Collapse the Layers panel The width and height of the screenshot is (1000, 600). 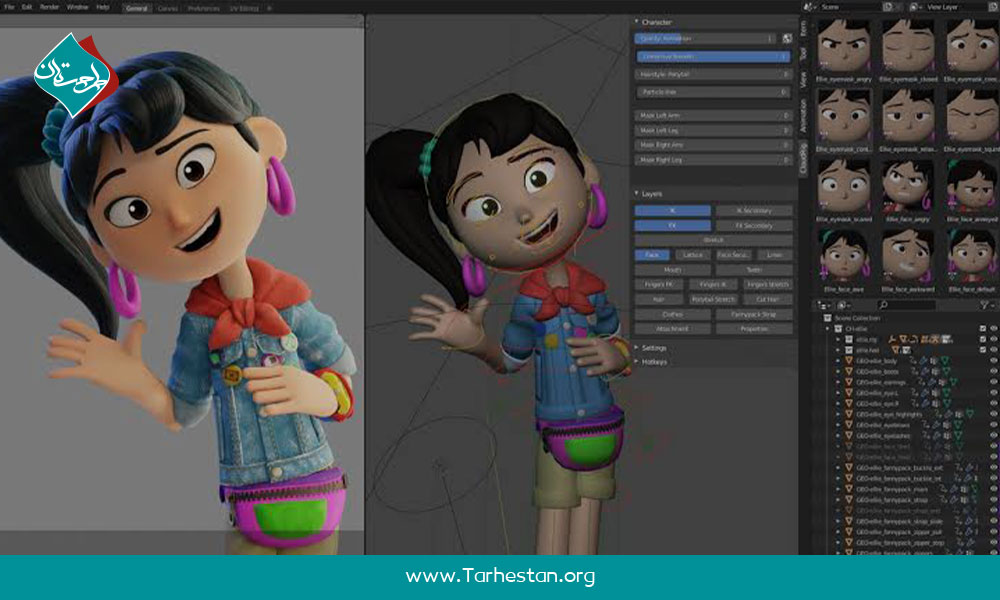pyautogui.click(x=636, y=193)
